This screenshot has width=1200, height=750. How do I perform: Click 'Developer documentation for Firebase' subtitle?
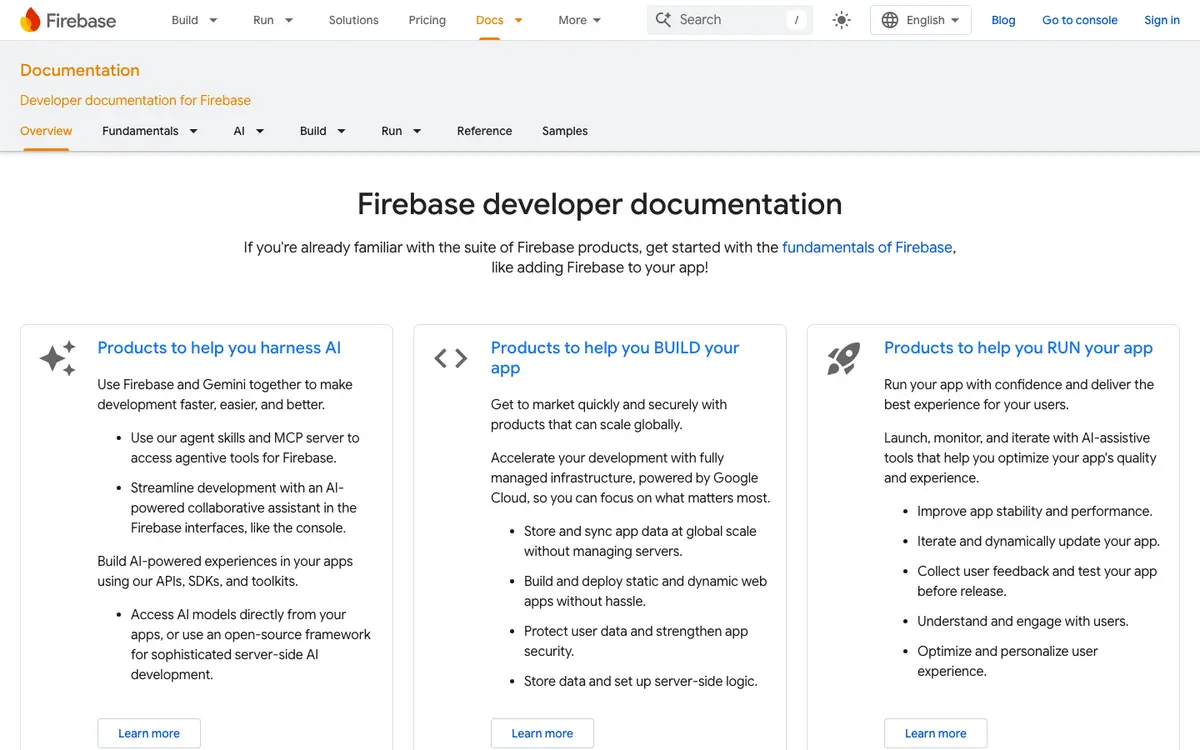point(135,100)
